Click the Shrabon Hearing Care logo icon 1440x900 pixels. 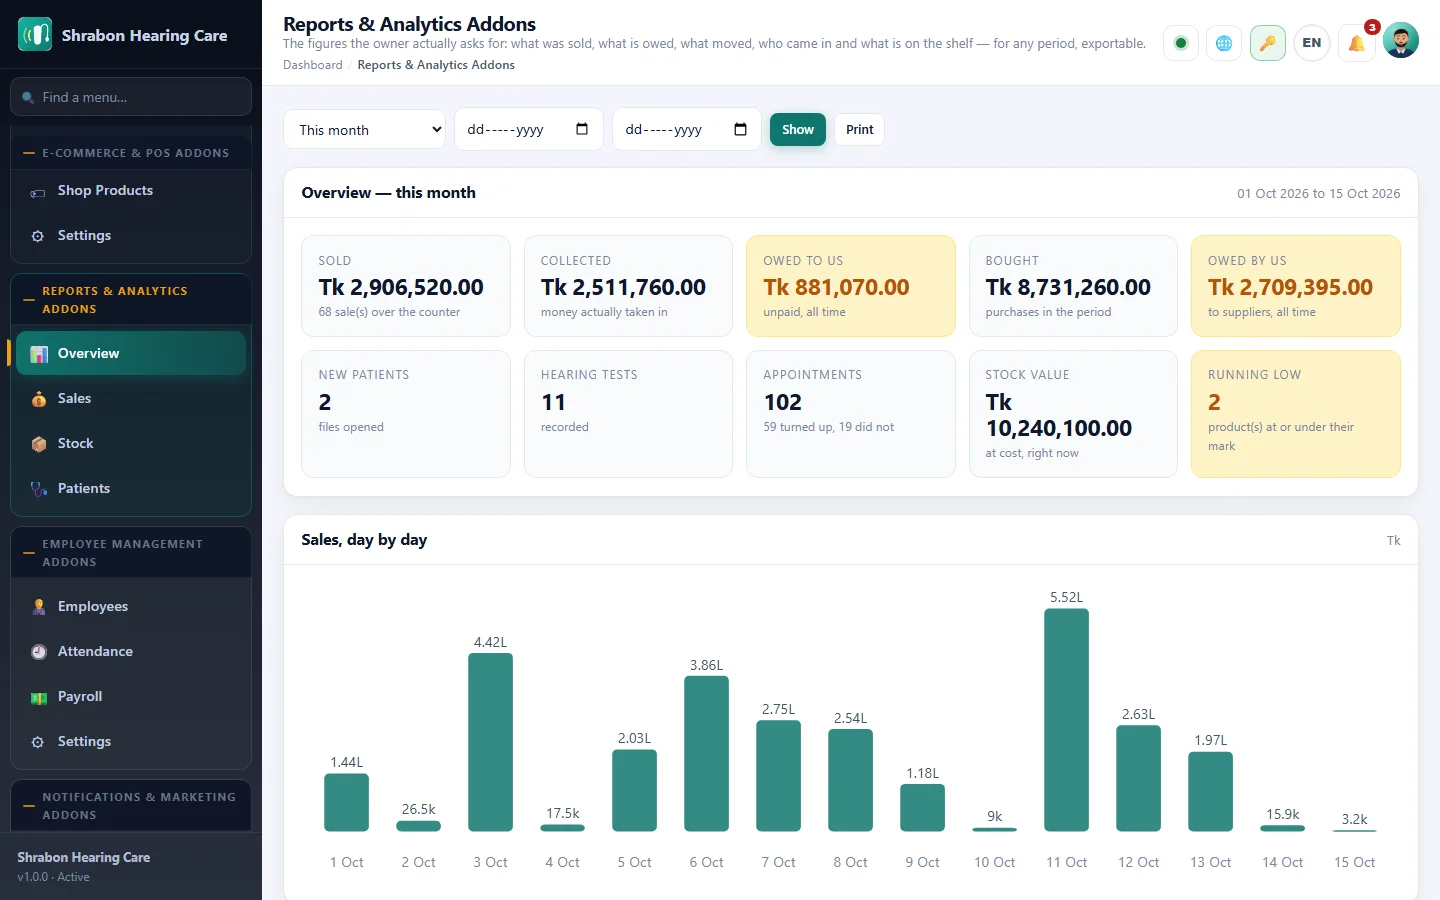point(35,35)
